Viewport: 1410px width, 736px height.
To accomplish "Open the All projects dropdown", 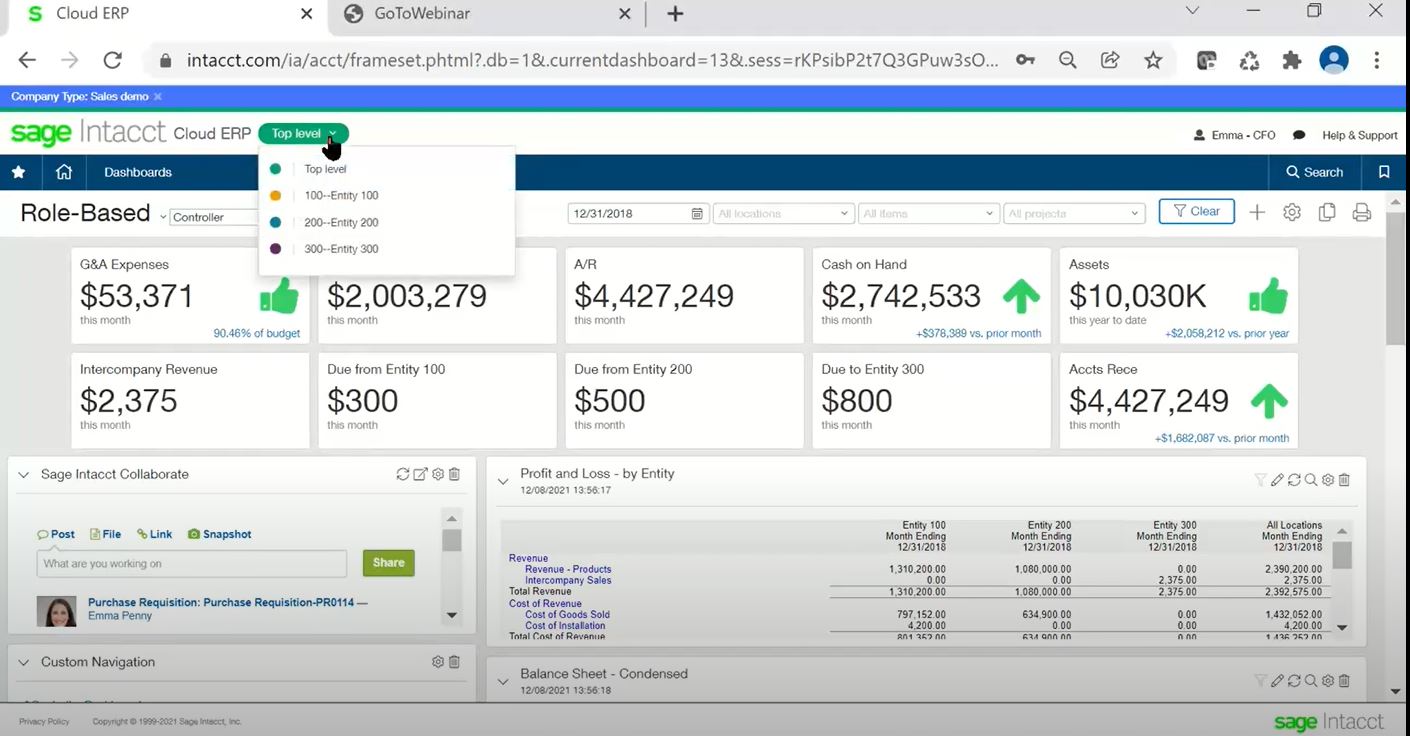I will point(1073,213).
